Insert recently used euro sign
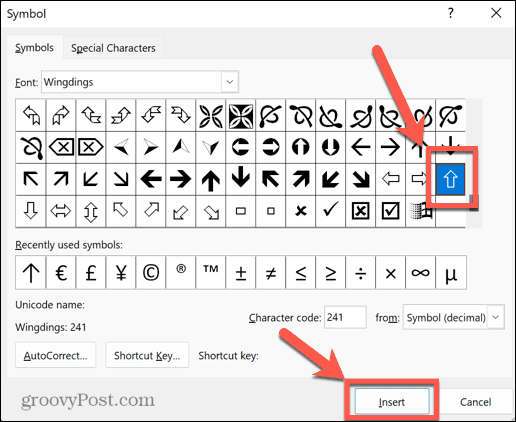The width and height of the screenshot is (516, 422). (61, 273)
